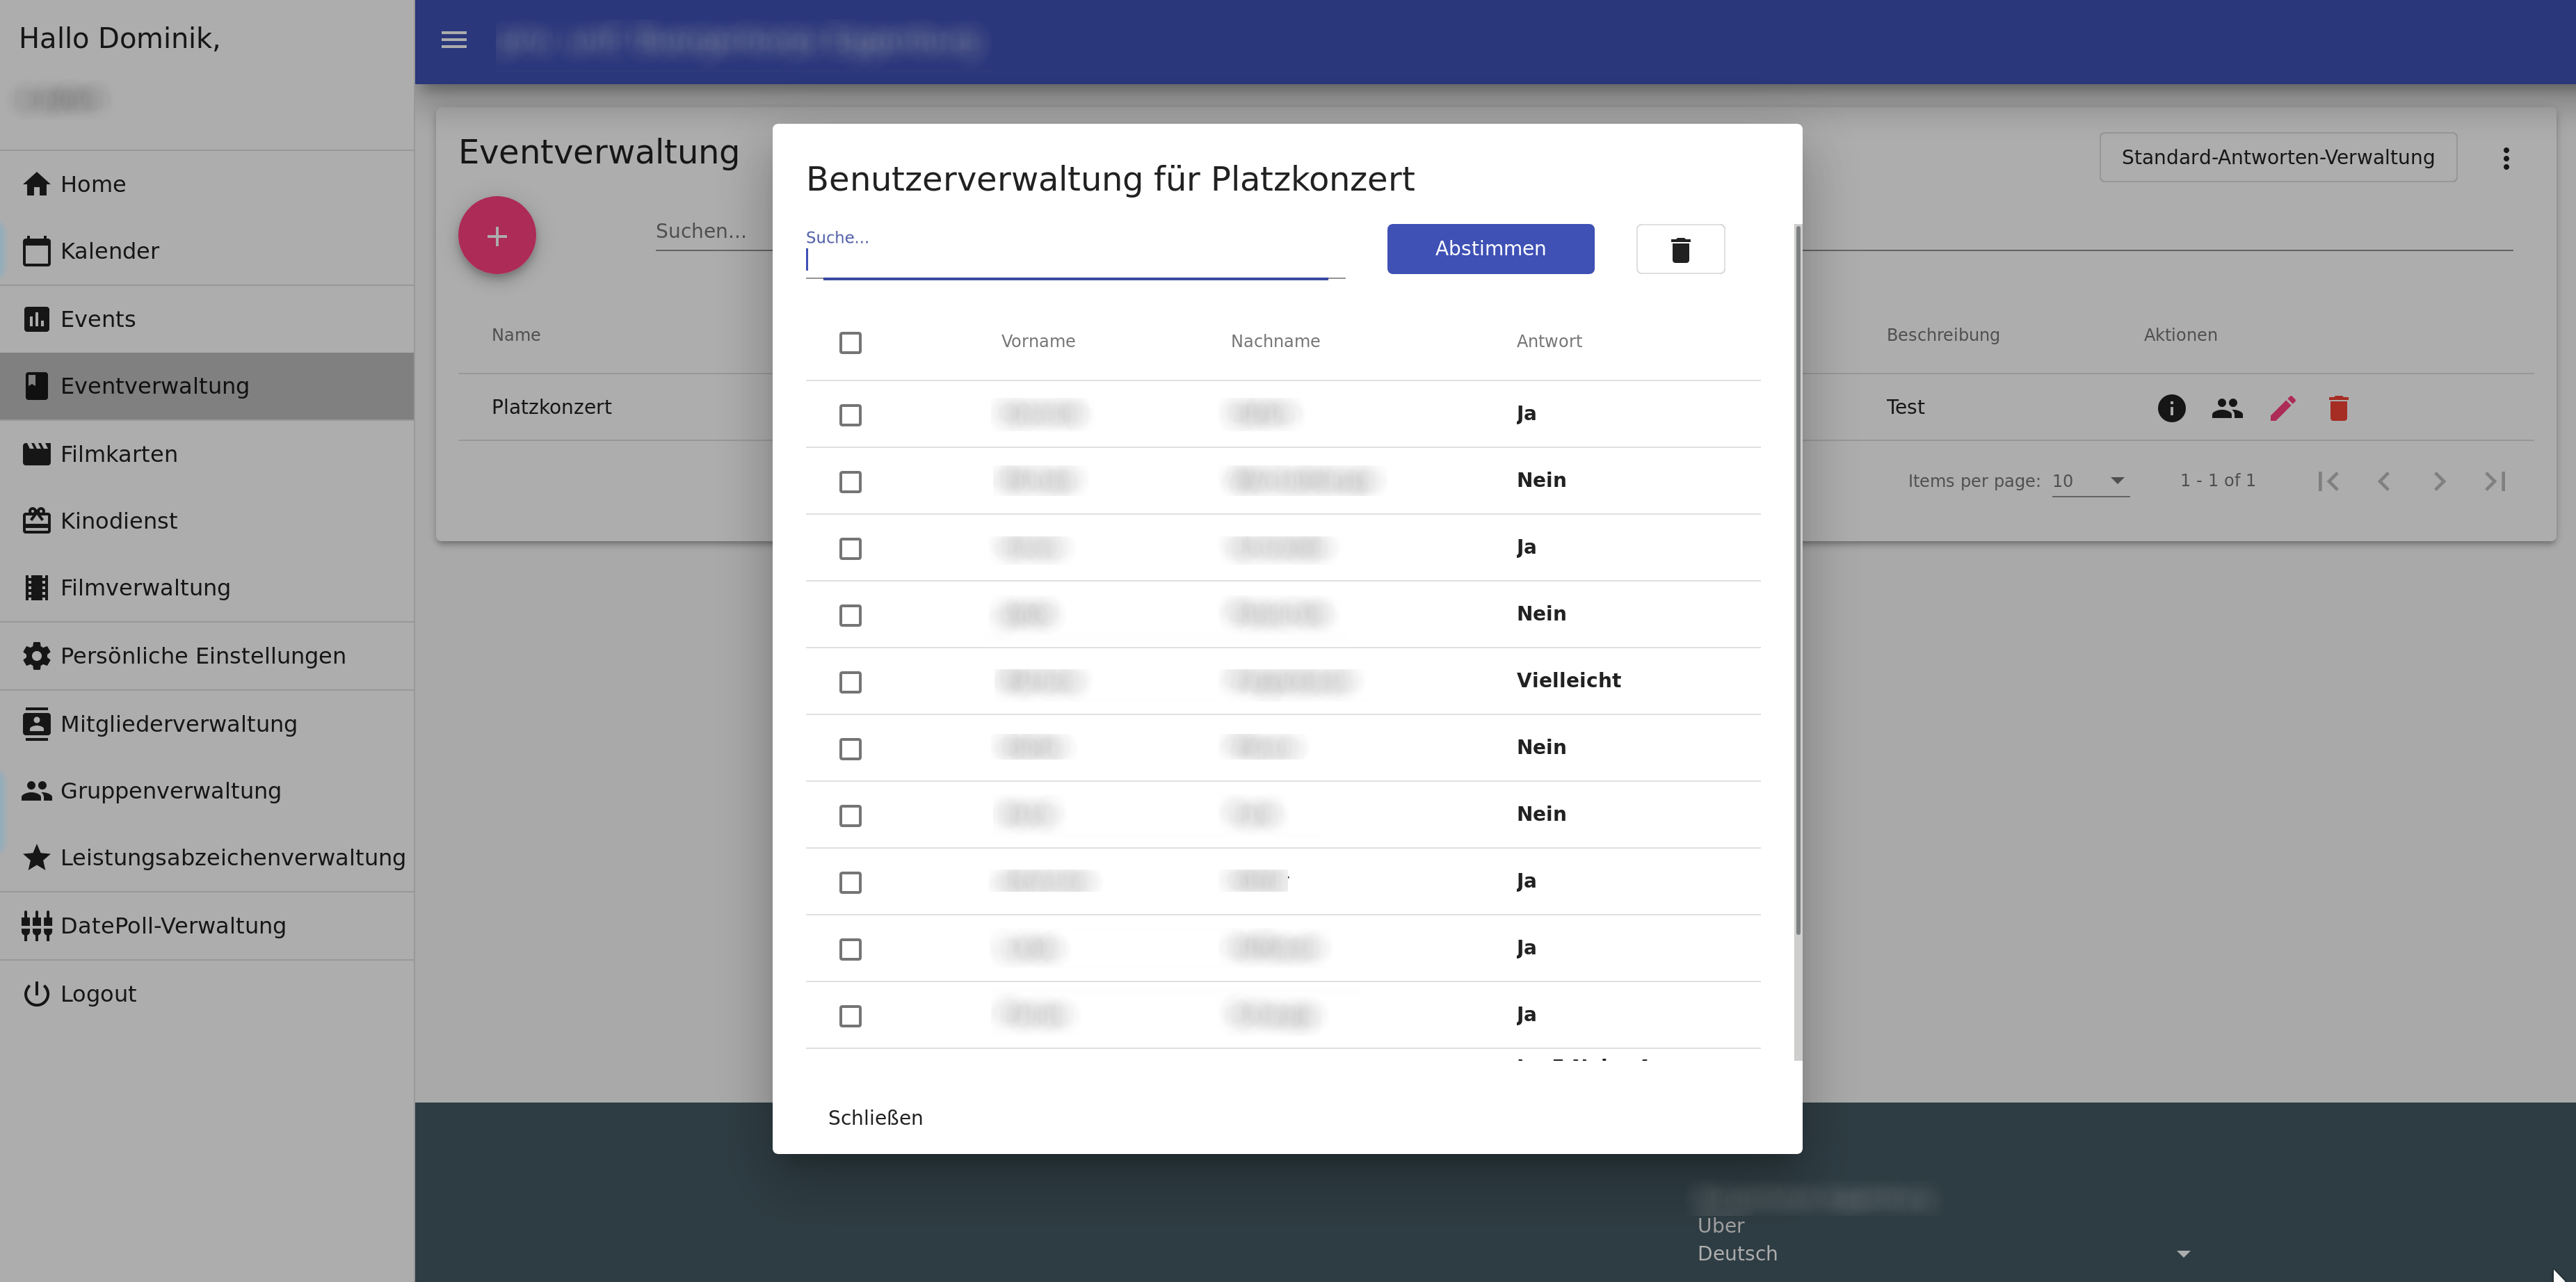Check the fourth row with answer Nein
The width and height of the screenshot is (2576, 1282).
[850, 616]
